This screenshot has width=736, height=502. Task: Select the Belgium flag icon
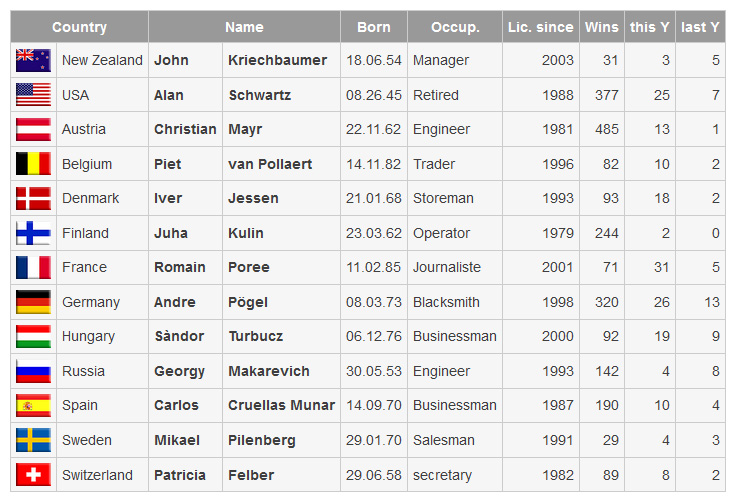tap(33, 164)
